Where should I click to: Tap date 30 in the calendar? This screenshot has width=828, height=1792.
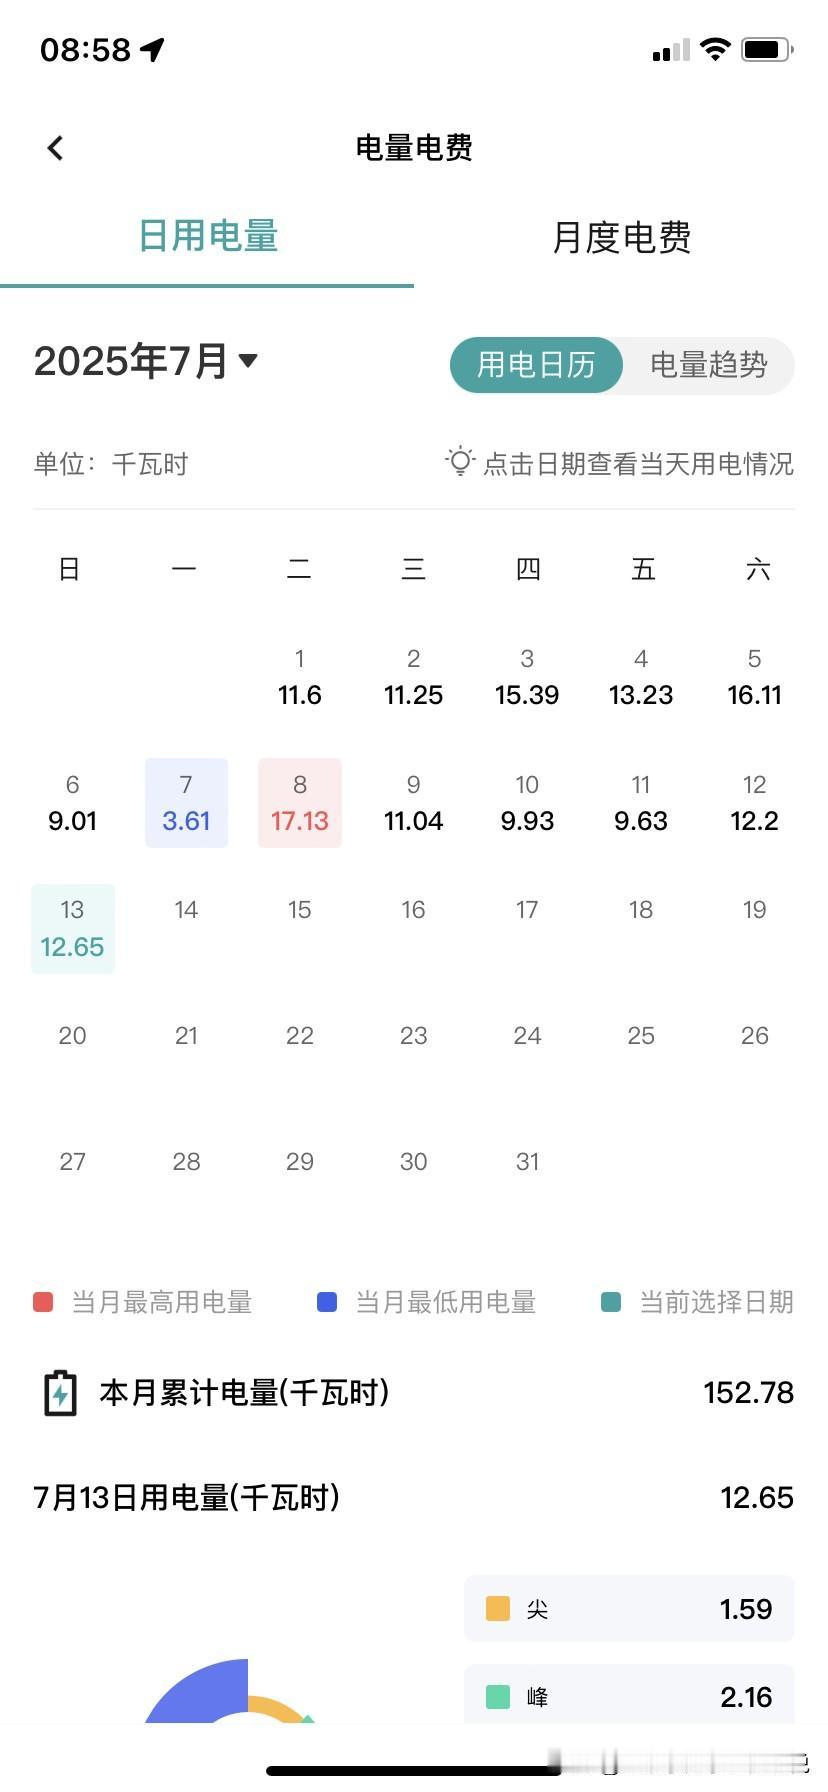click(x=413, y=1162)
